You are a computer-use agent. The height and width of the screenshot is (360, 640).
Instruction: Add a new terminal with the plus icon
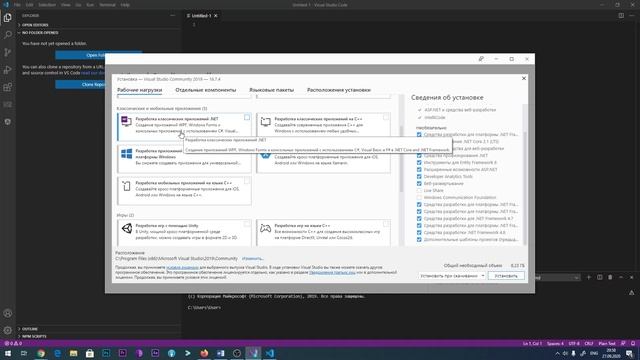point(589,277)
